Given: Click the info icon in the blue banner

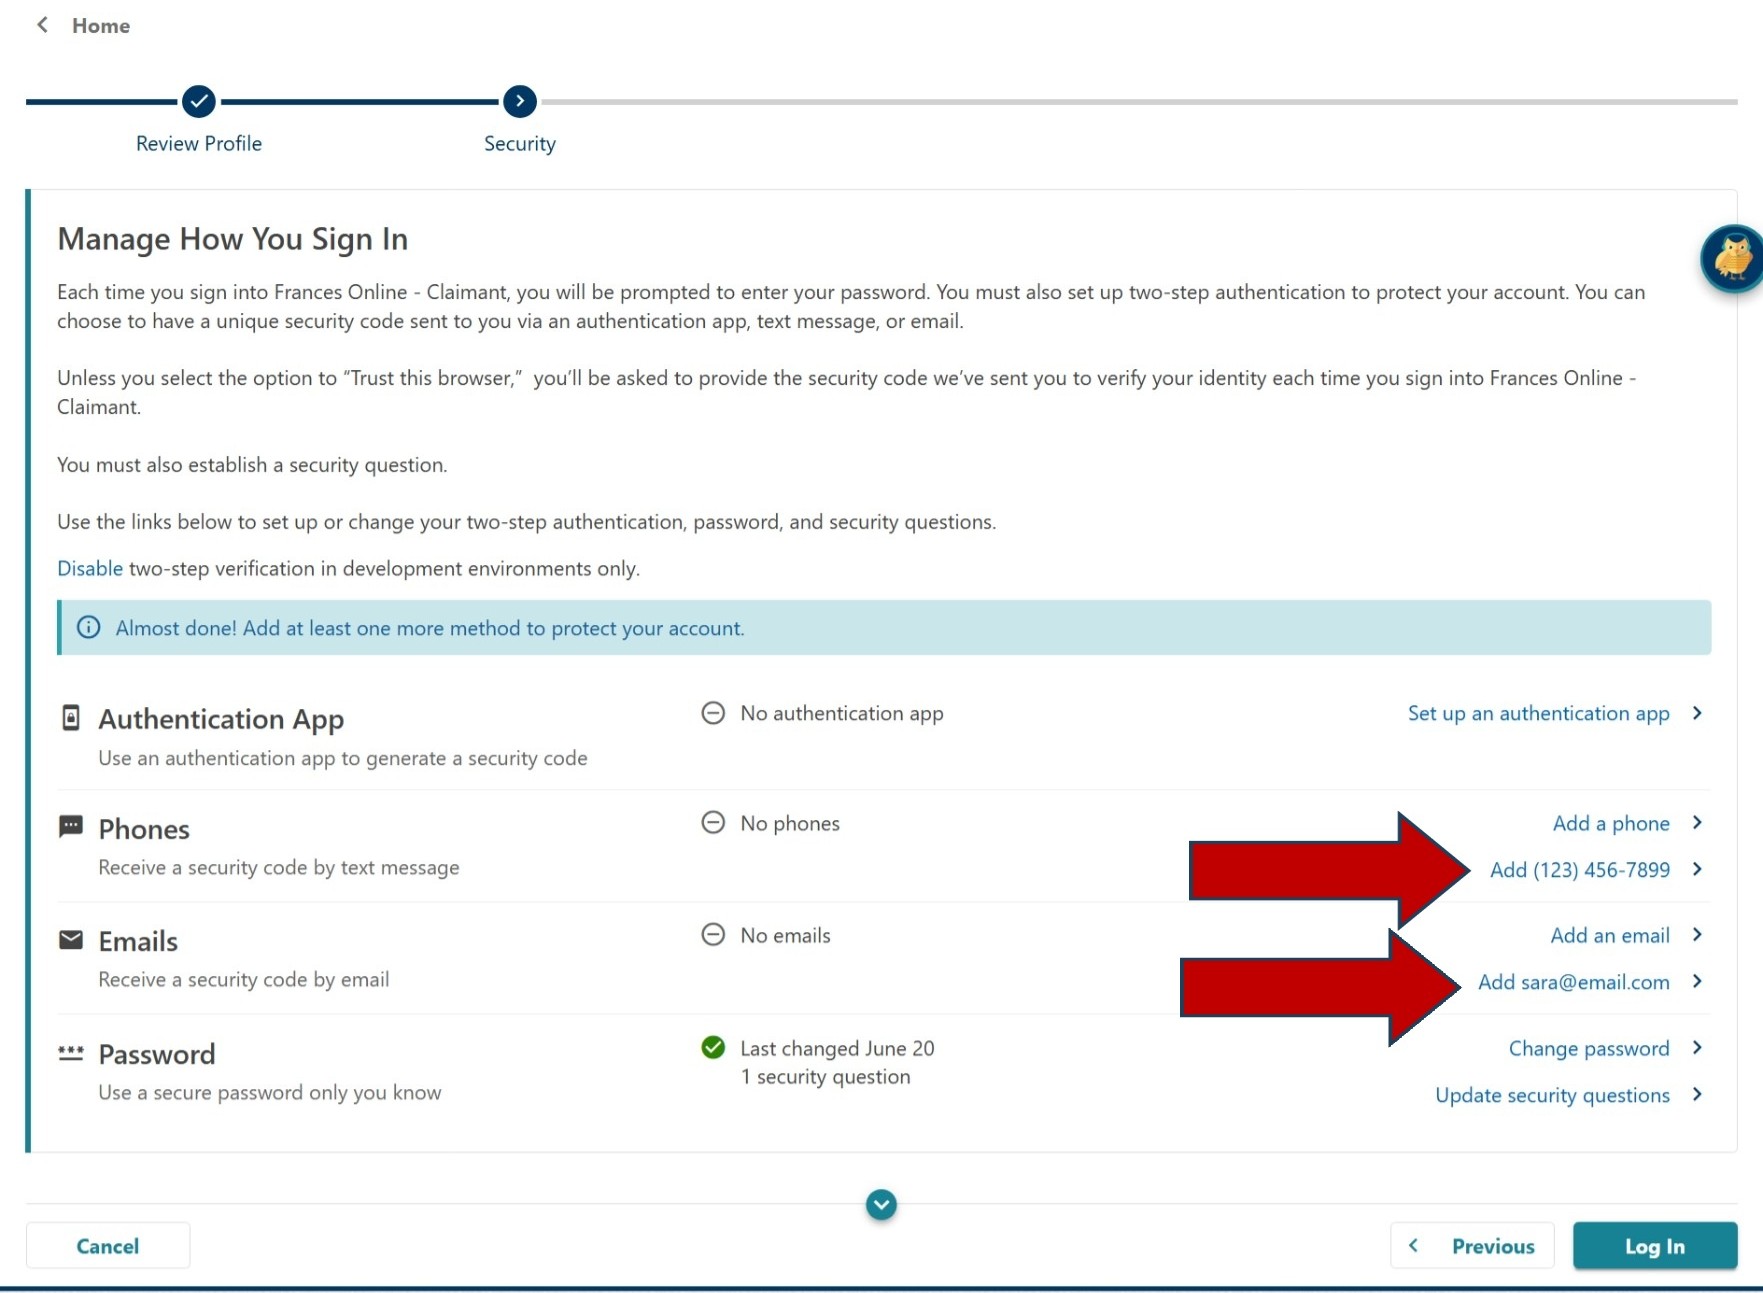Looking at the screenshot, I should (87, 628).
